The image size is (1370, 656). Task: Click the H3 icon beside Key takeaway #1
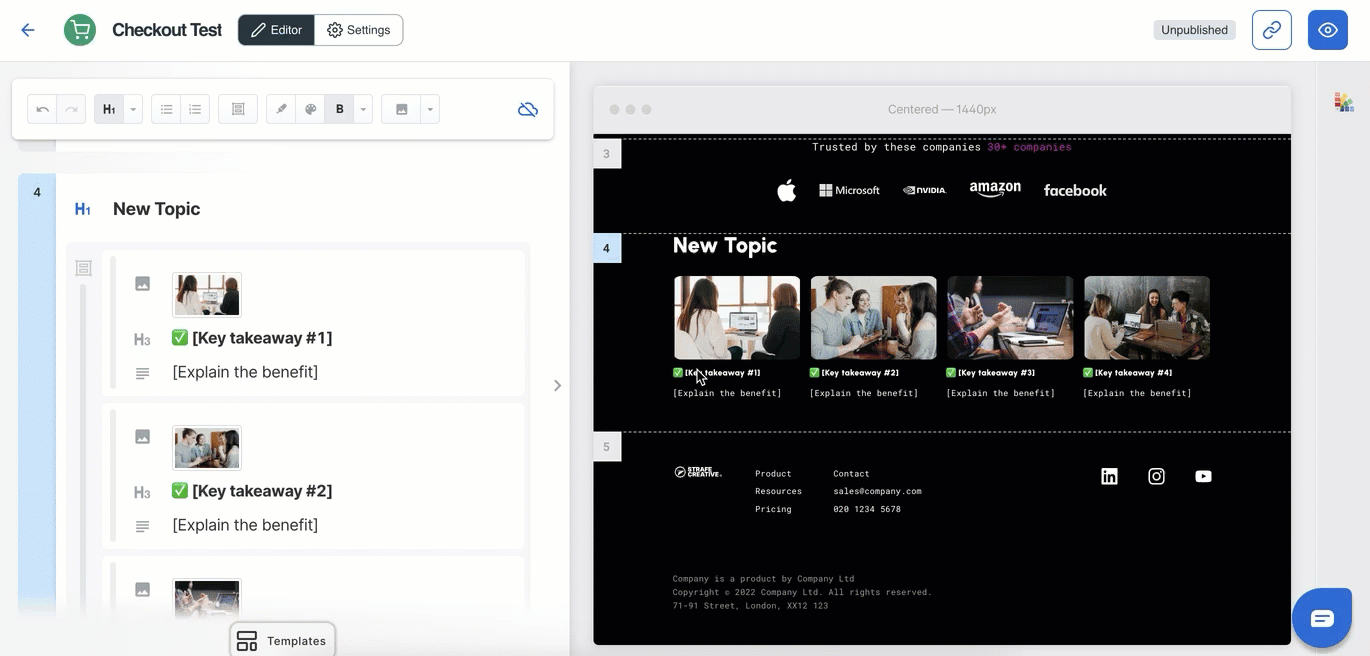point(142,340)
